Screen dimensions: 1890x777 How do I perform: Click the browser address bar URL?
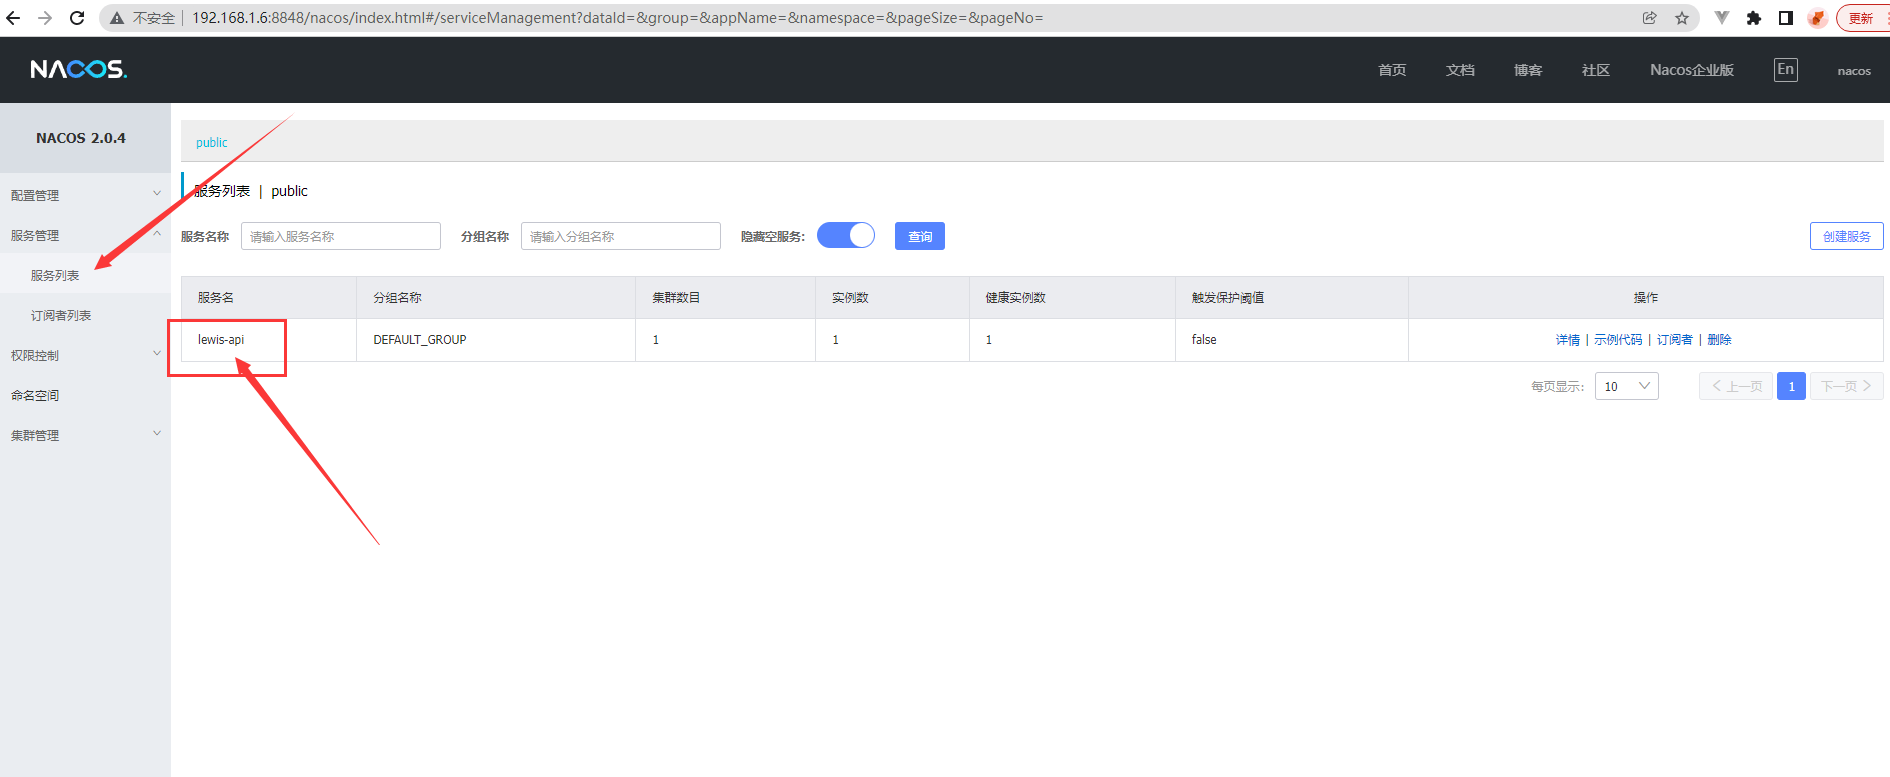[x=617, y=18]
